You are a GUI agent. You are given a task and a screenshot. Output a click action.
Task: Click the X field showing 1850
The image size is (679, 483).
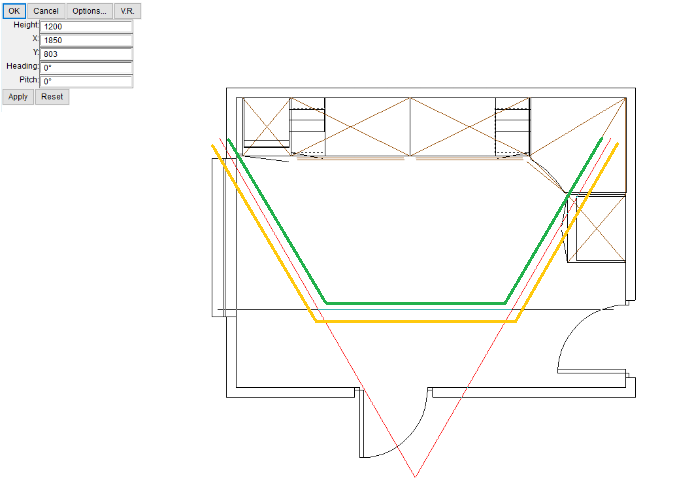point(86,40)
